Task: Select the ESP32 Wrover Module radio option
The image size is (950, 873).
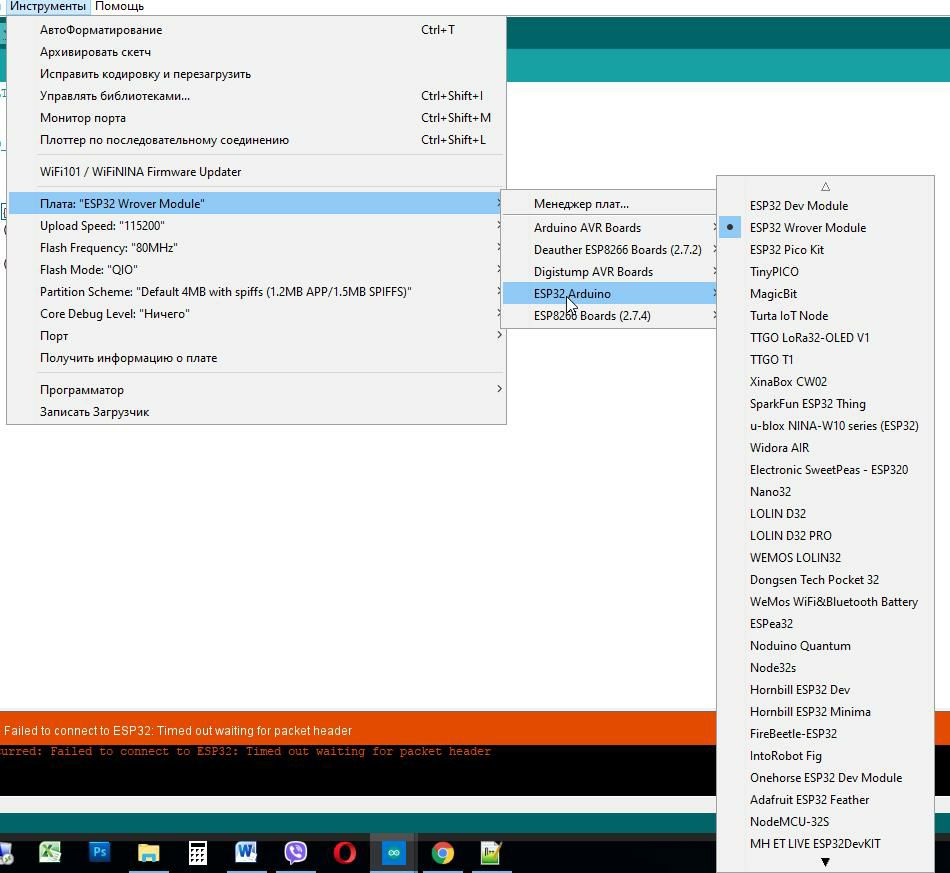Action: pyautogui.click(x=825, y=228)
